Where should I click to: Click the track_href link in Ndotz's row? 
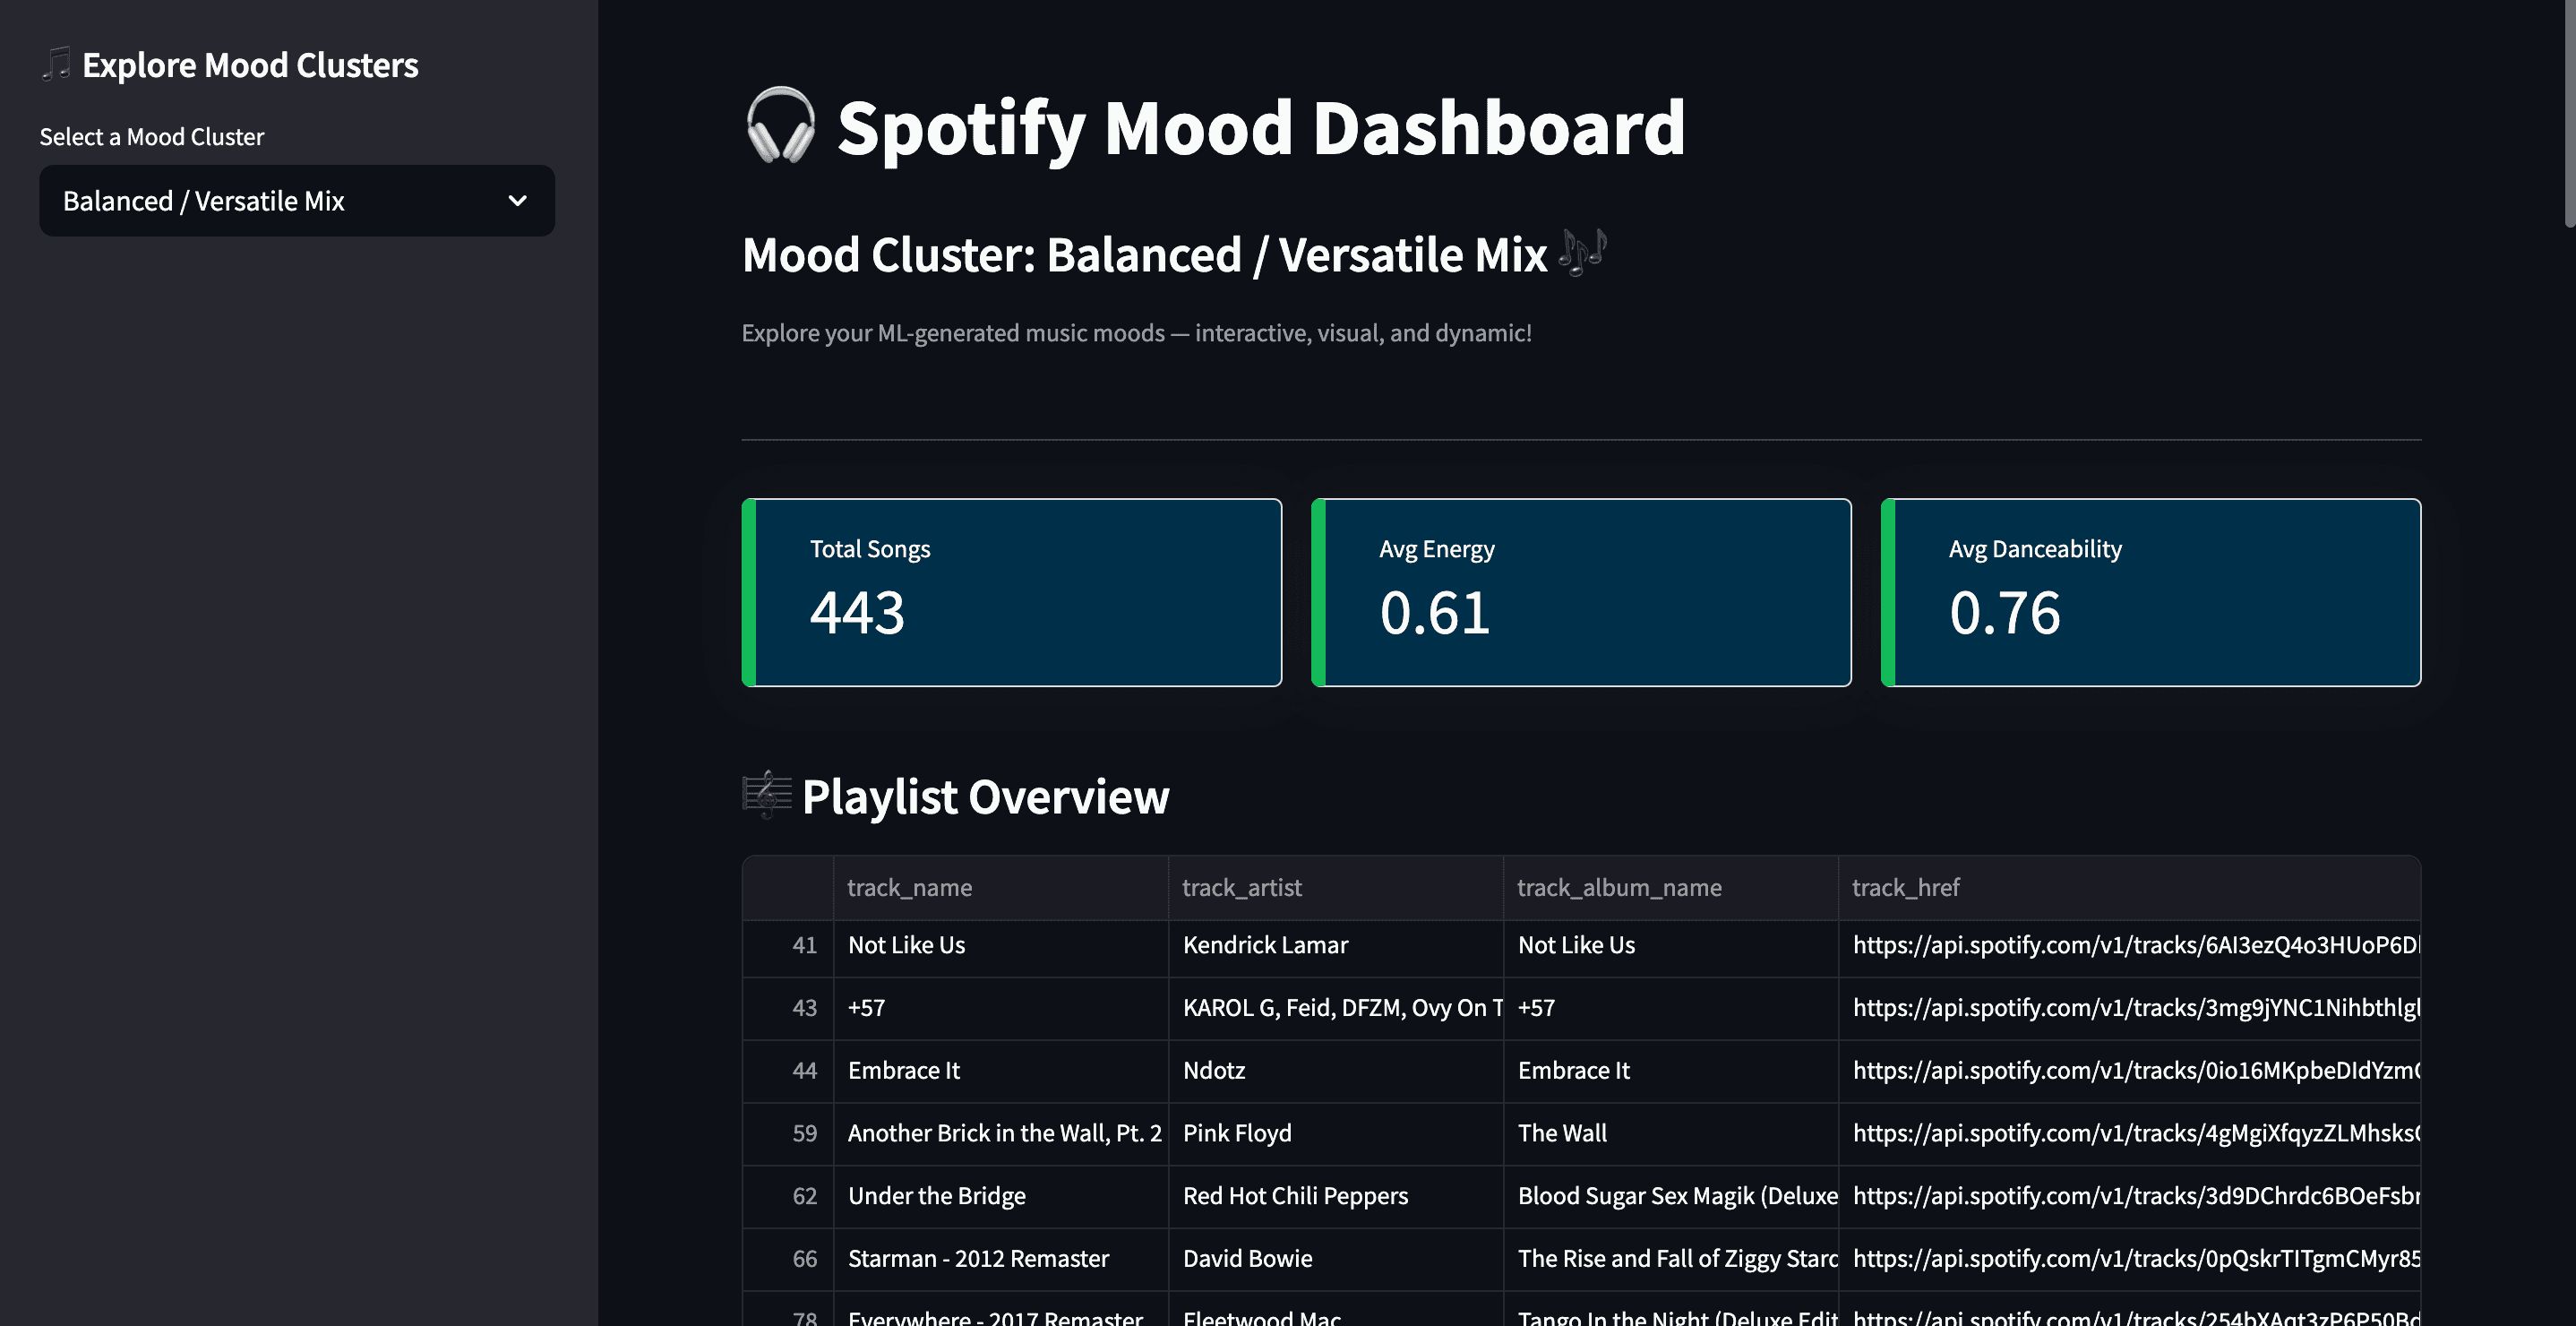pos(2130,1071)
